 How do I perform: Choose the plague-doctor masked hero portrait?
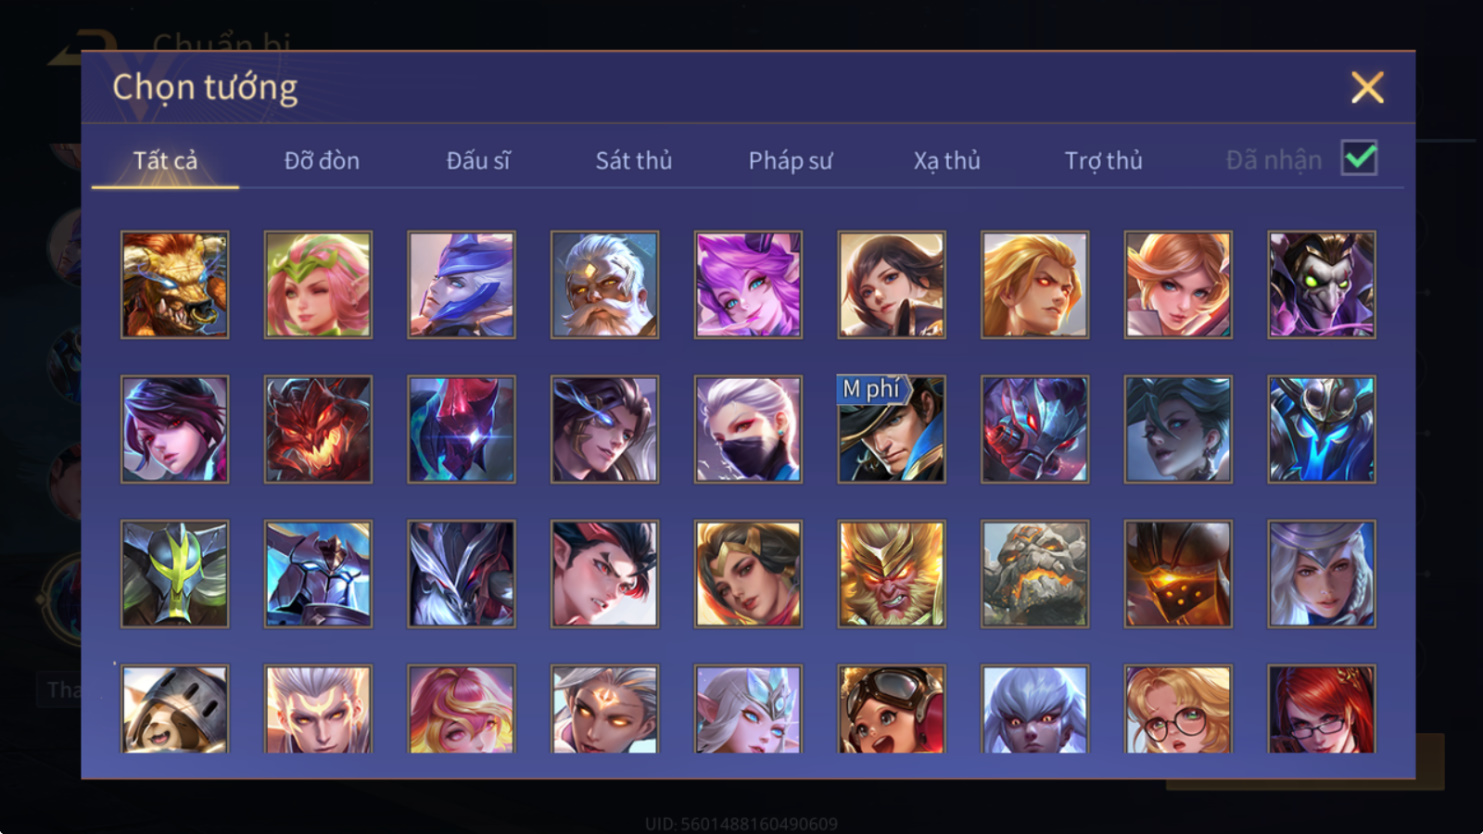(x=1322, y=285)
